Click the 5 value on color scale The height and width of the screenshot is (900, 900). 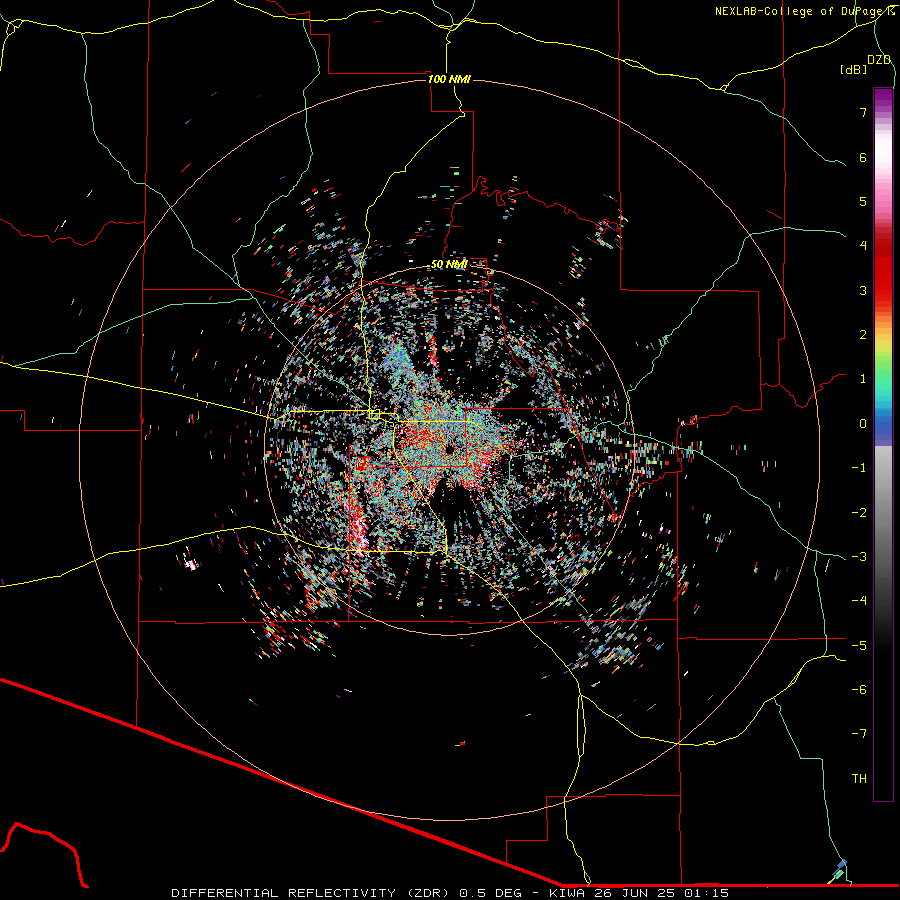pyautogui.click(x=863, y=201)
